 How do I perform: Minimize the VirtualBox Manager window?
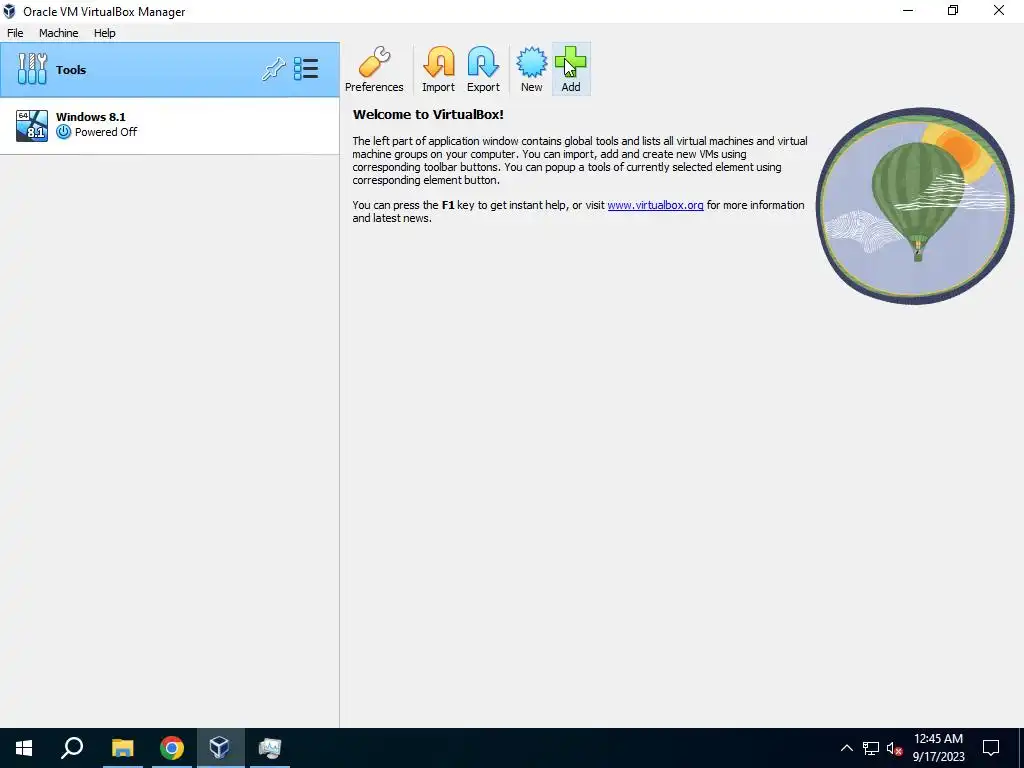908,10
